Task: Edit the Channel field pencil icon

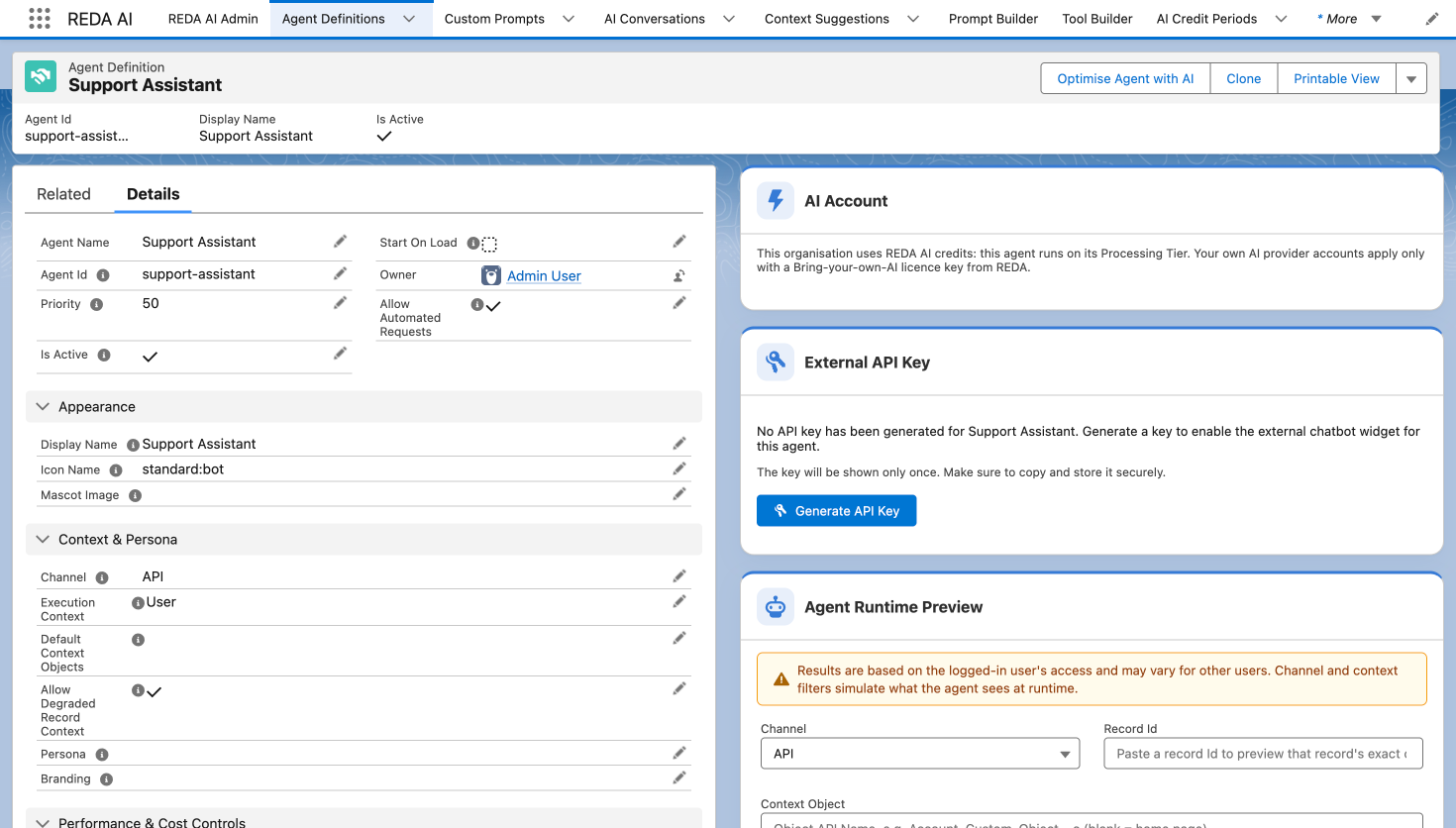Action: click(679, 576)
